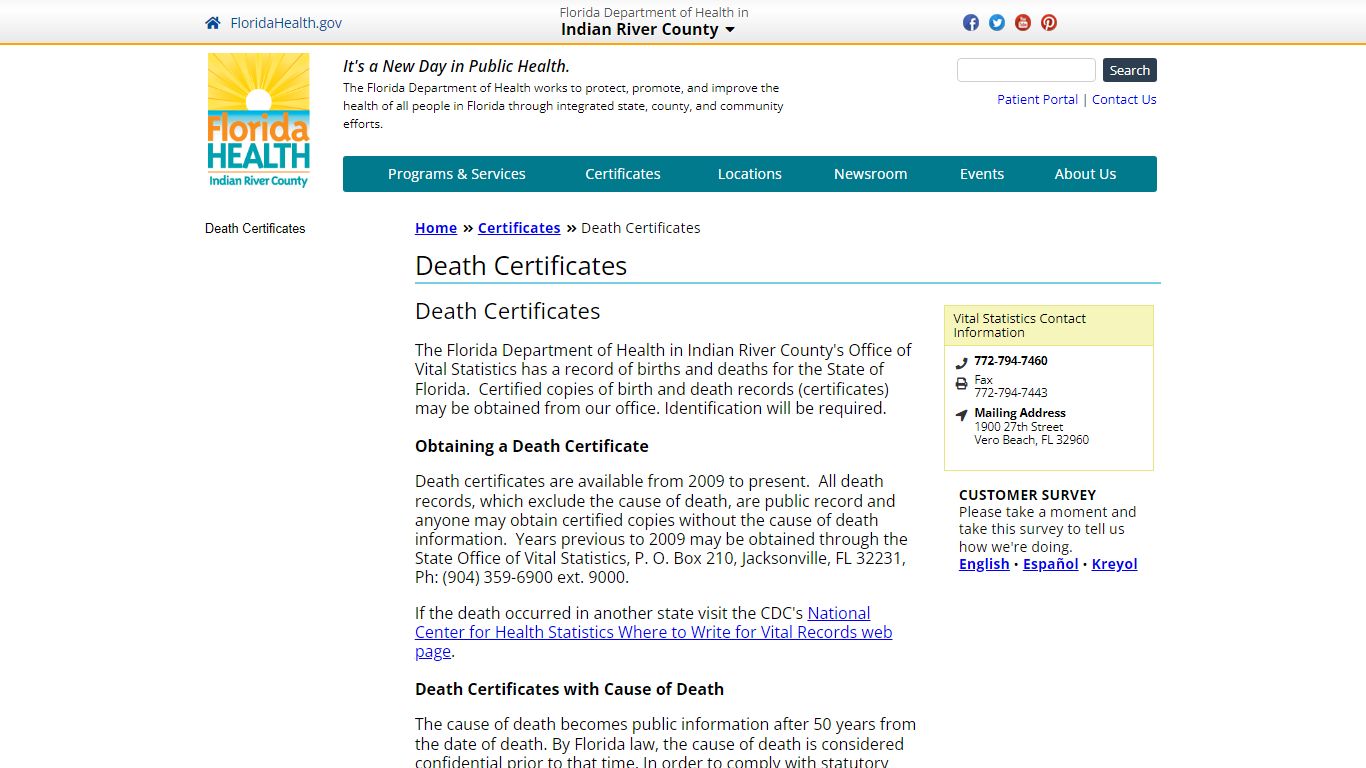Click the fax number 772-794-7443
Image resolution: width=1366 pixels, height=768 pixels.
1011,393
